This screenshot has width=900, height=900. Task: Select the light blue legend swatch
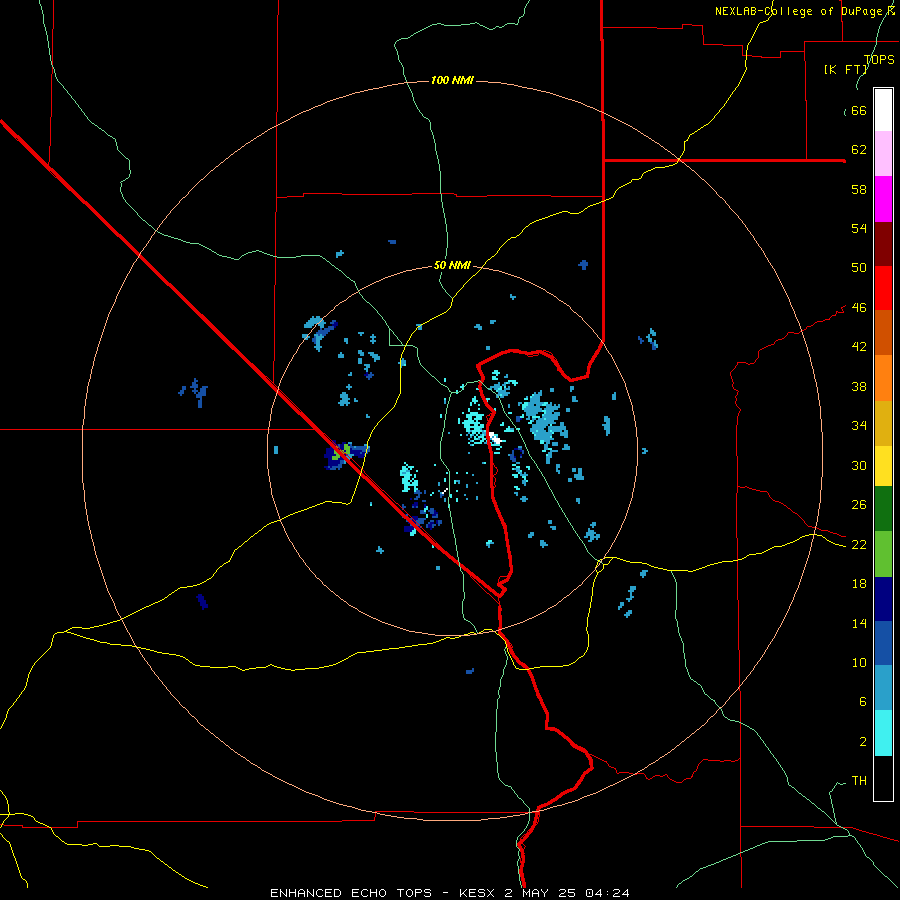(x=883, y=688)
